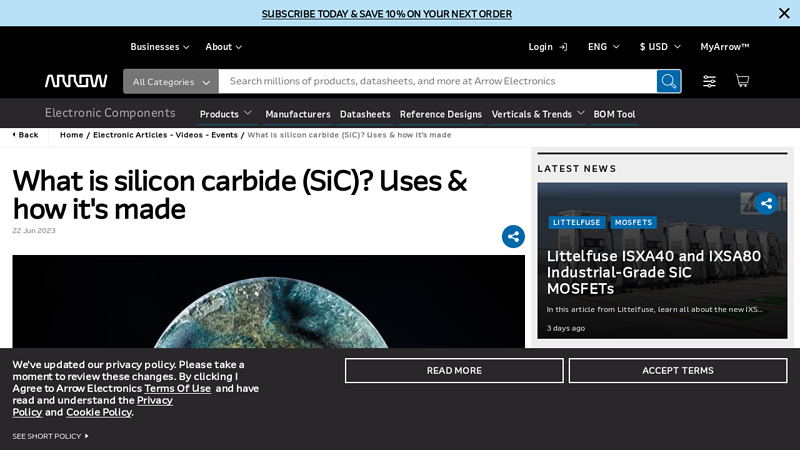800x450 pixels.
Task: Open the Cookie Policy link
Action: click(99, 412)
